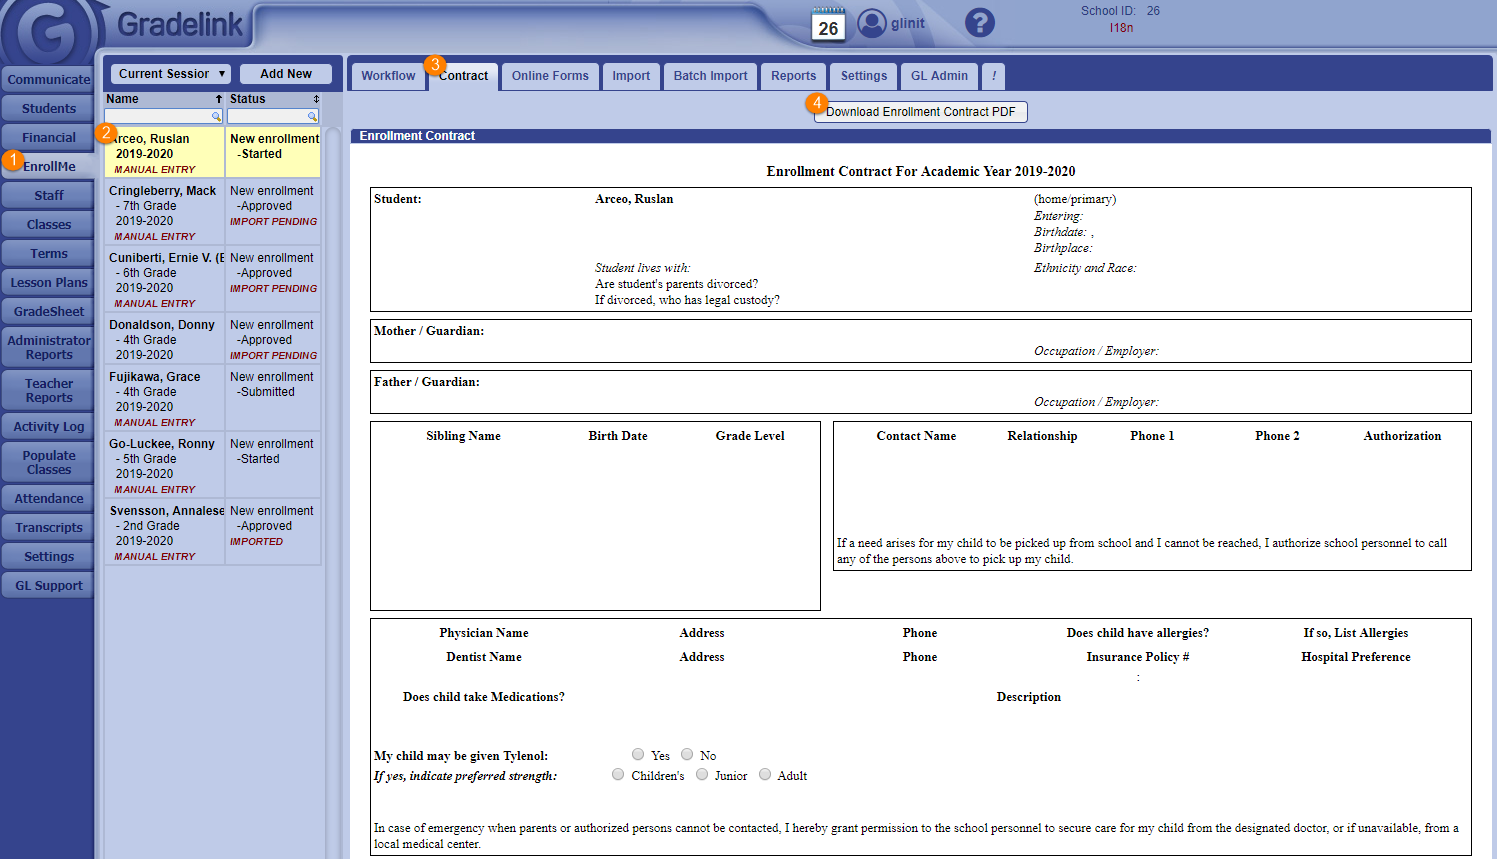This screenshot has width=1497, height=859.
Task: Open Staff in sidebar
Action: pyautogui.click(x=48, y=196)
